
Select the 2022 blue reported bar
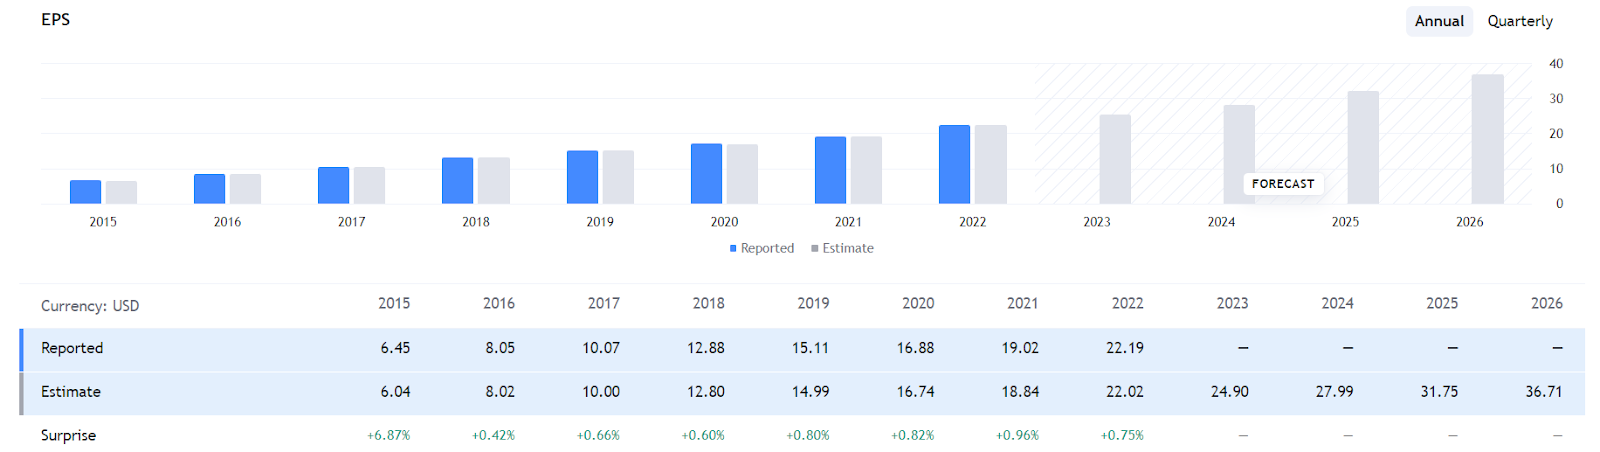(x=955, y=165)
